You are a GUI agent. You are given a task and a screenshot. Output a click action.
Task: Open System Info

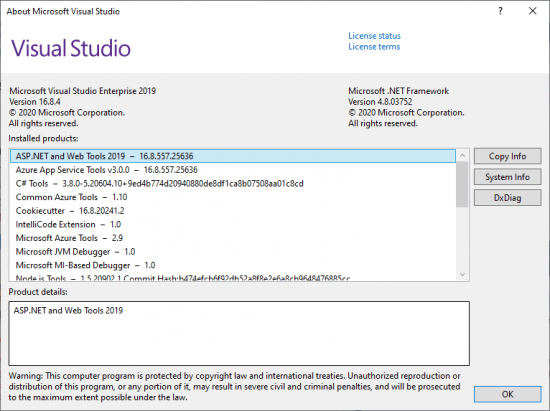click(x=507, y=177)
